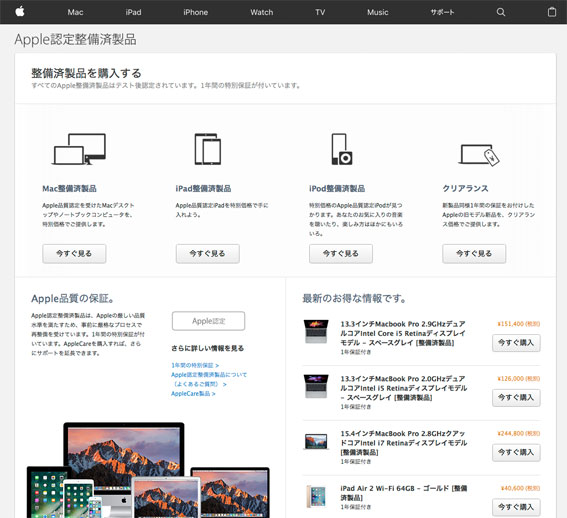Screen dimensions: 567x518
Task: Open the TV menu item
Action: pos(320,12)
